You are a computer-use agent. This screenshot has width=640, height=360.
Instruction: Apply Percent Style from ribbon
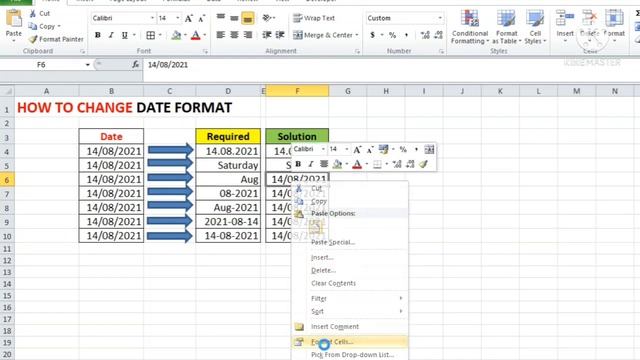392,35
